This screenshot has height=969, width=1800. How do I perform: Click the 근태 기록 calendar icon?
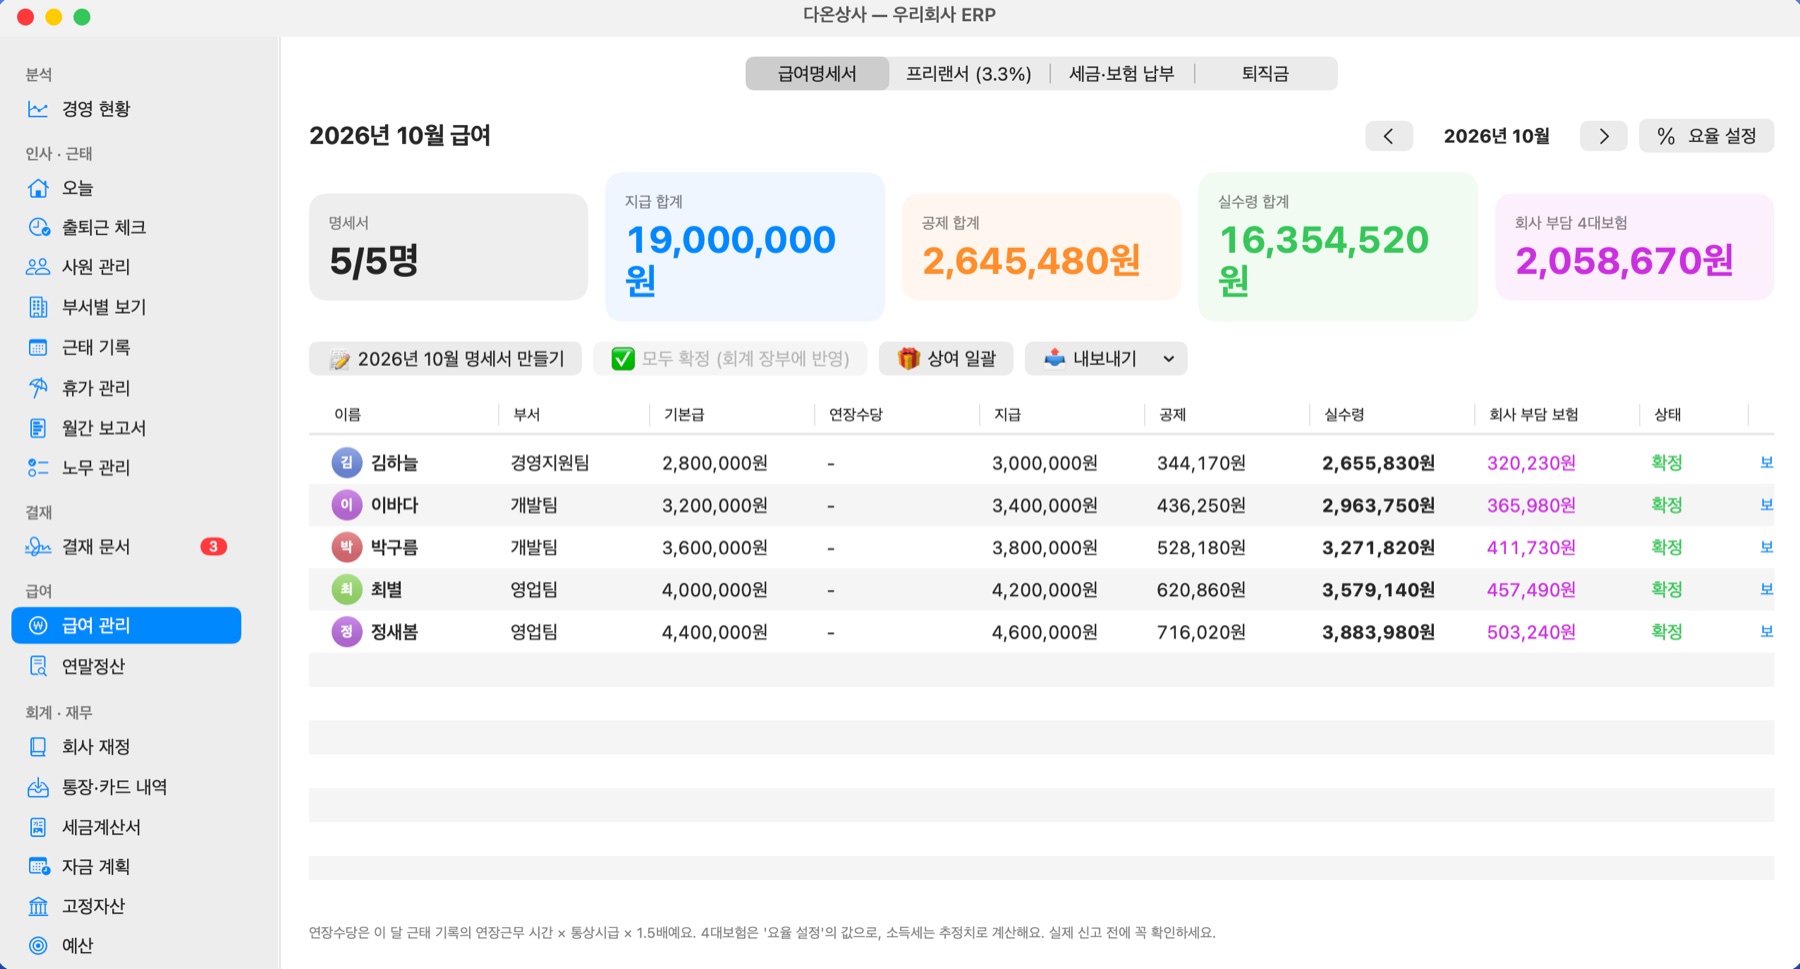(x=38, y=348)
